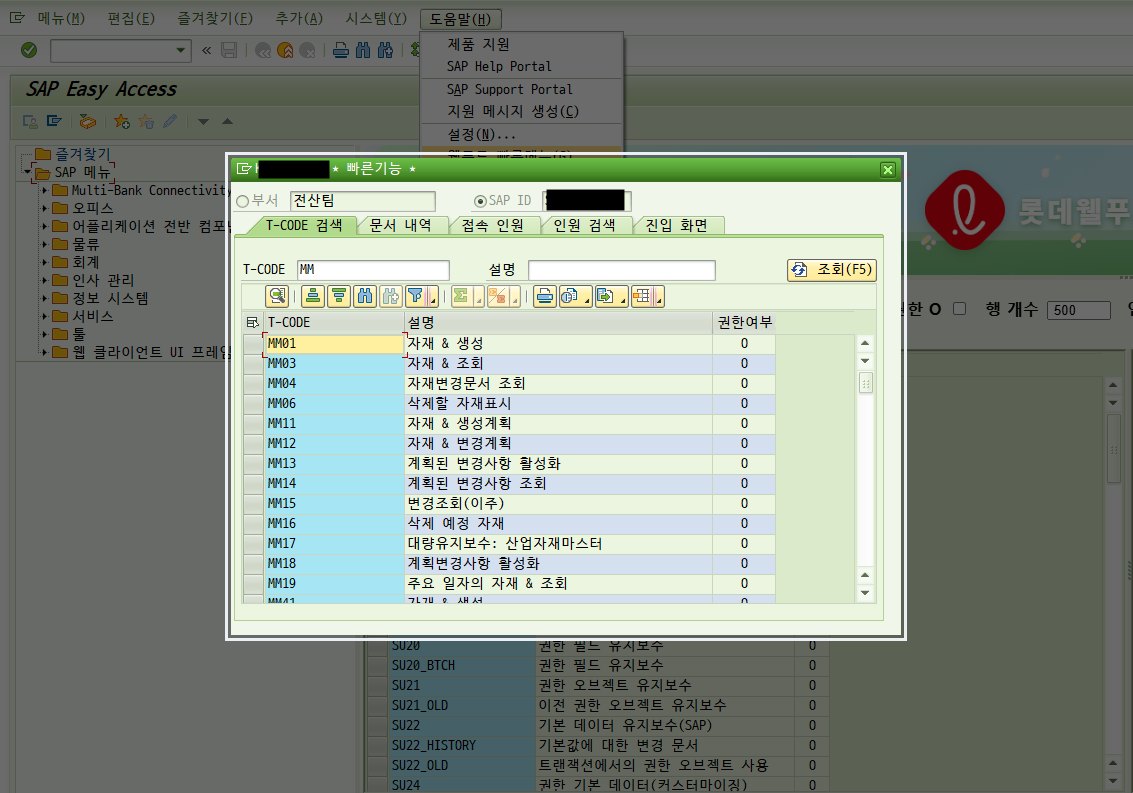
Task: Open Find binoculars in the dialog toolbar
Action: pos(365,296)
